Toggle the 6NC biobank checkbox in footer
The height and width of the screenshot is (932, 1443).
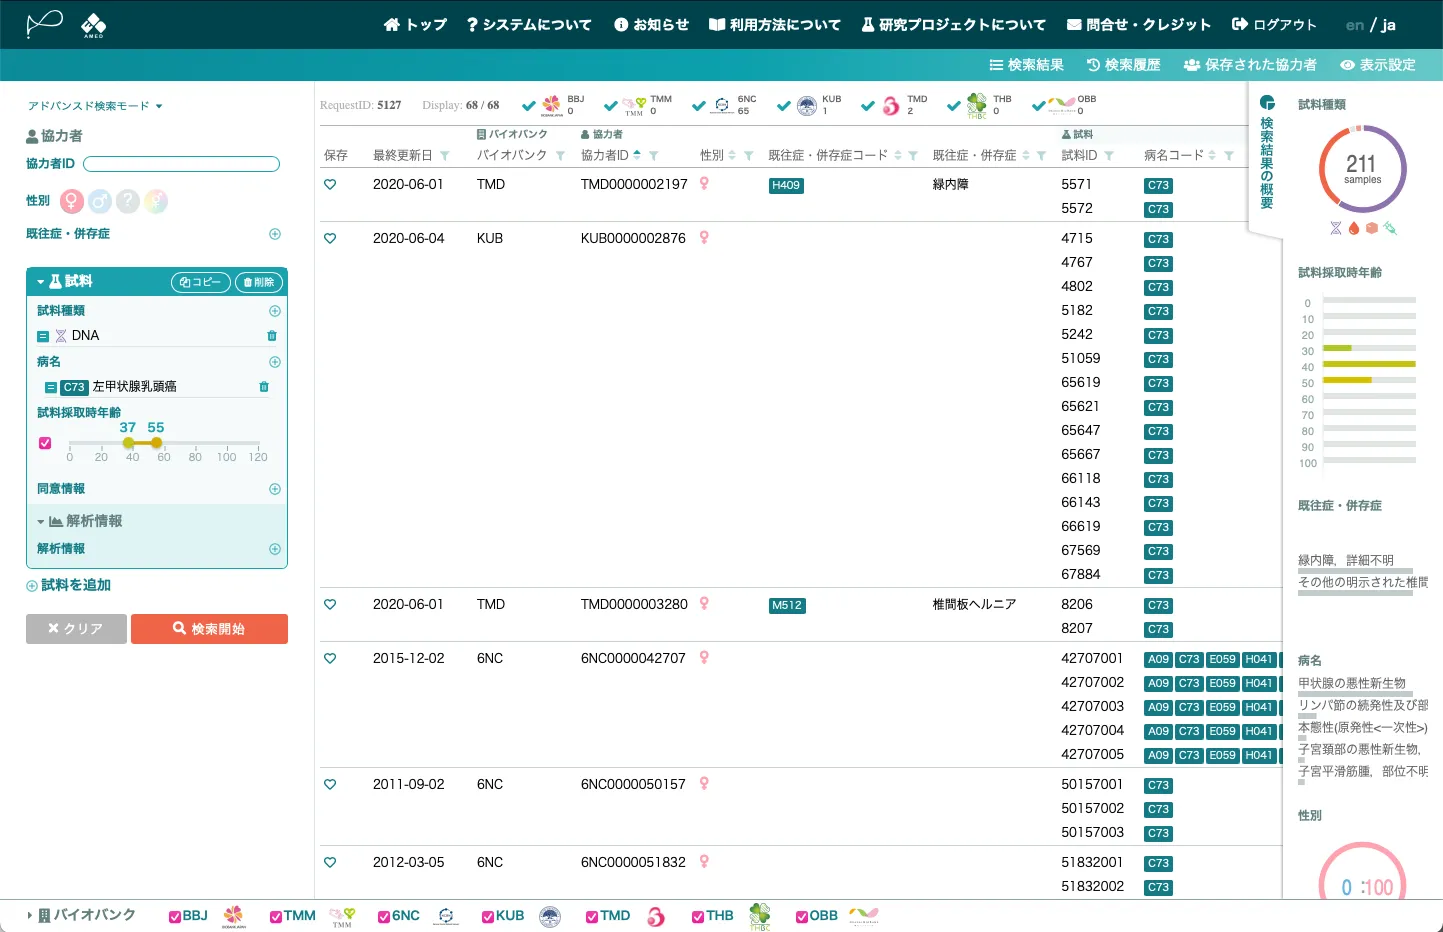coord(384,916)
